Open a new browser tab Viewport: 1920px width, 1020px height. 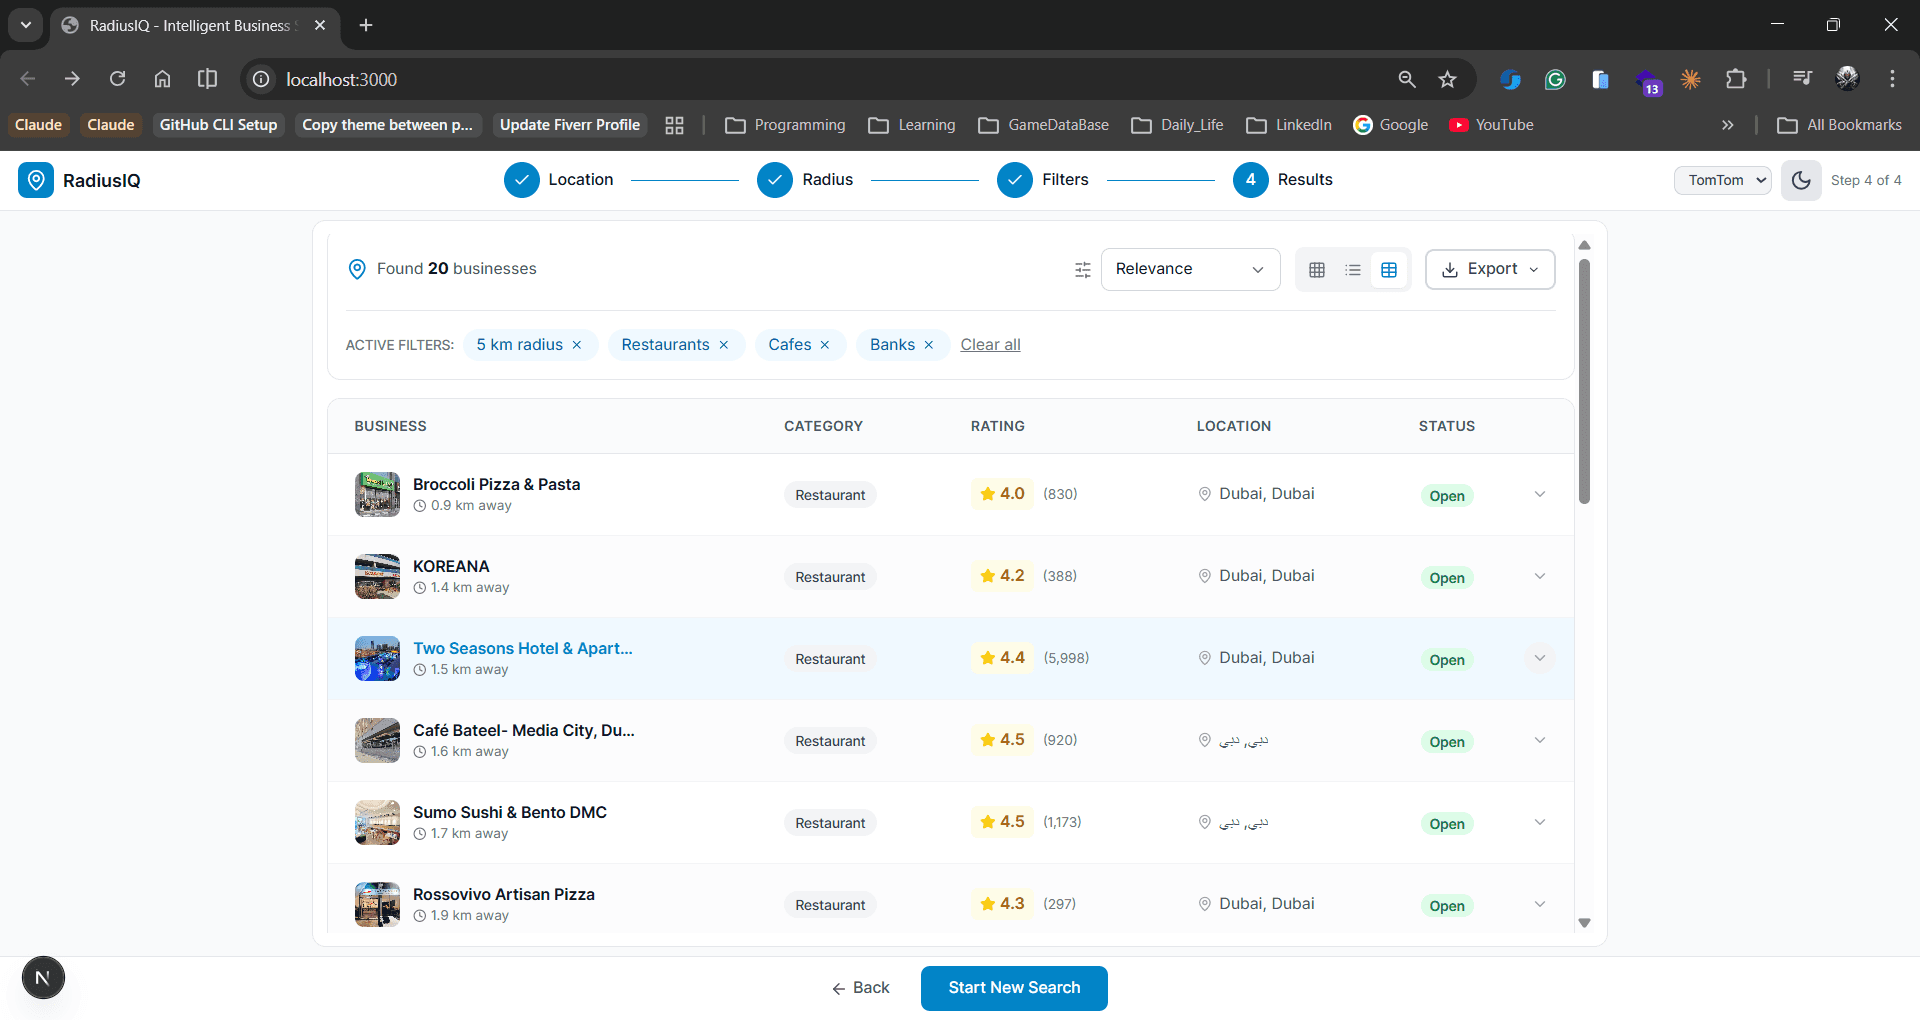[x=366, y=25]
